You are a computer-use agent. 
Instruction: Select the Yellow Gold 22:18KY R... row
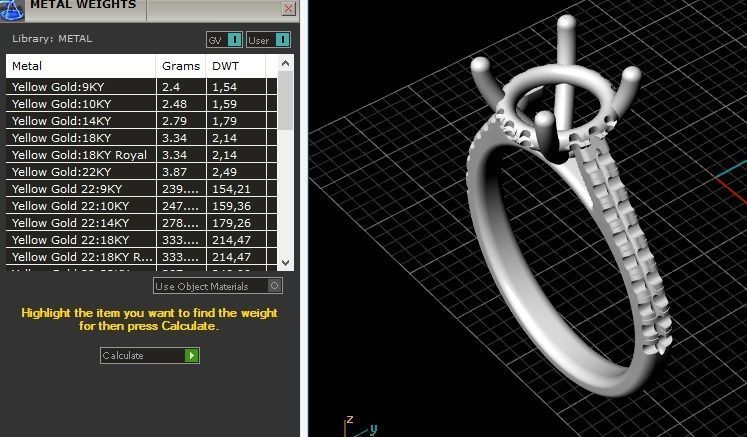click(141, 257)
